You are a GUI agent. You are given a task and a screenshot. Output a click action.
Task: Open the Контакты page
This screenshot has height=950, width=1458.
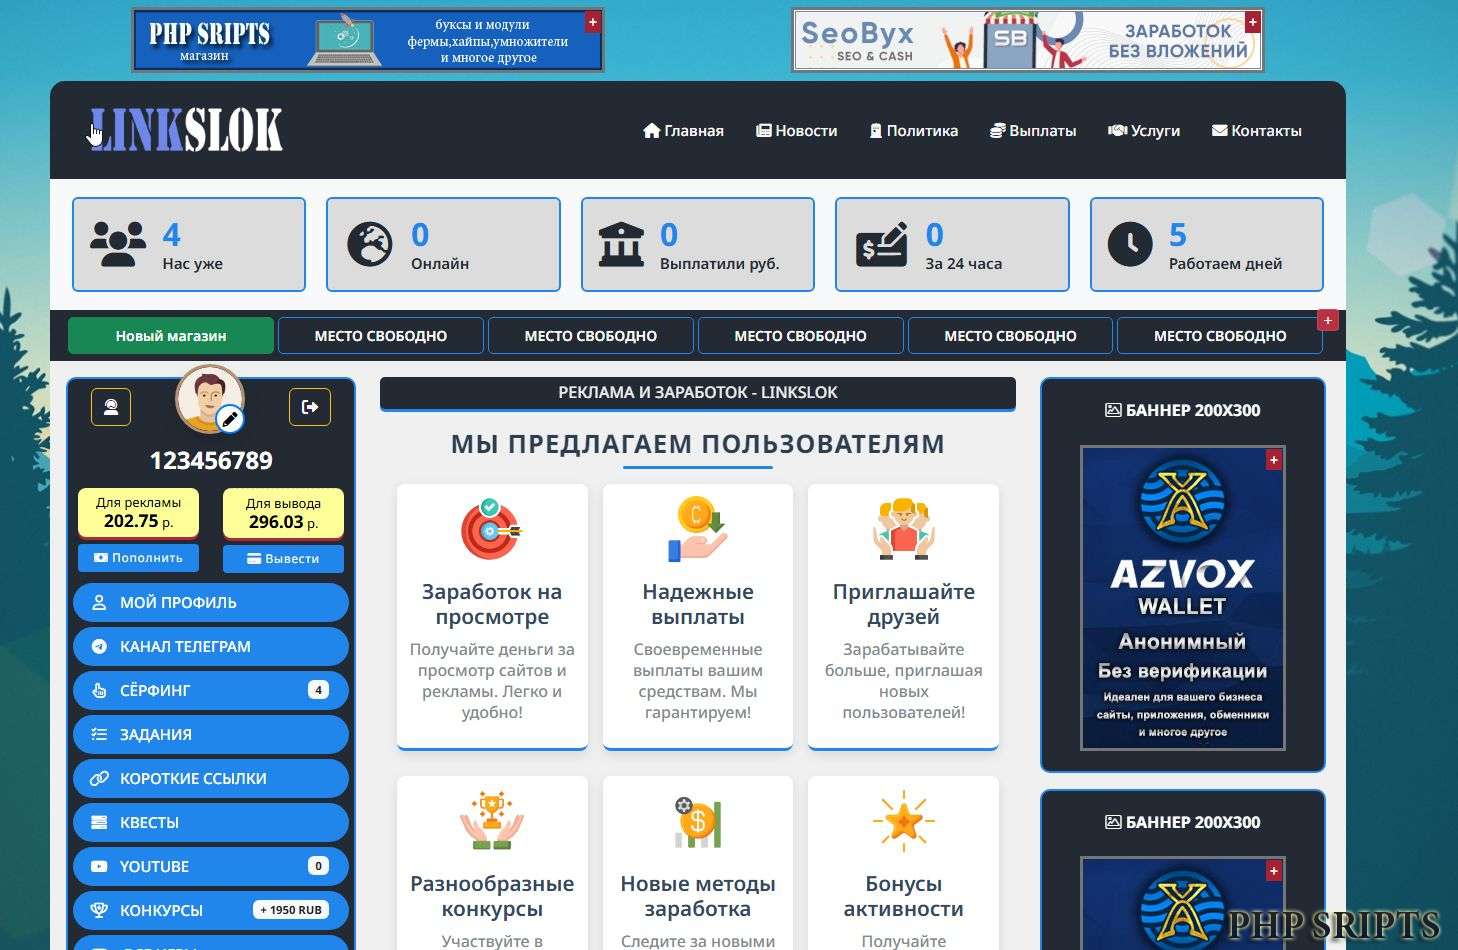(x=1257, y=131)
